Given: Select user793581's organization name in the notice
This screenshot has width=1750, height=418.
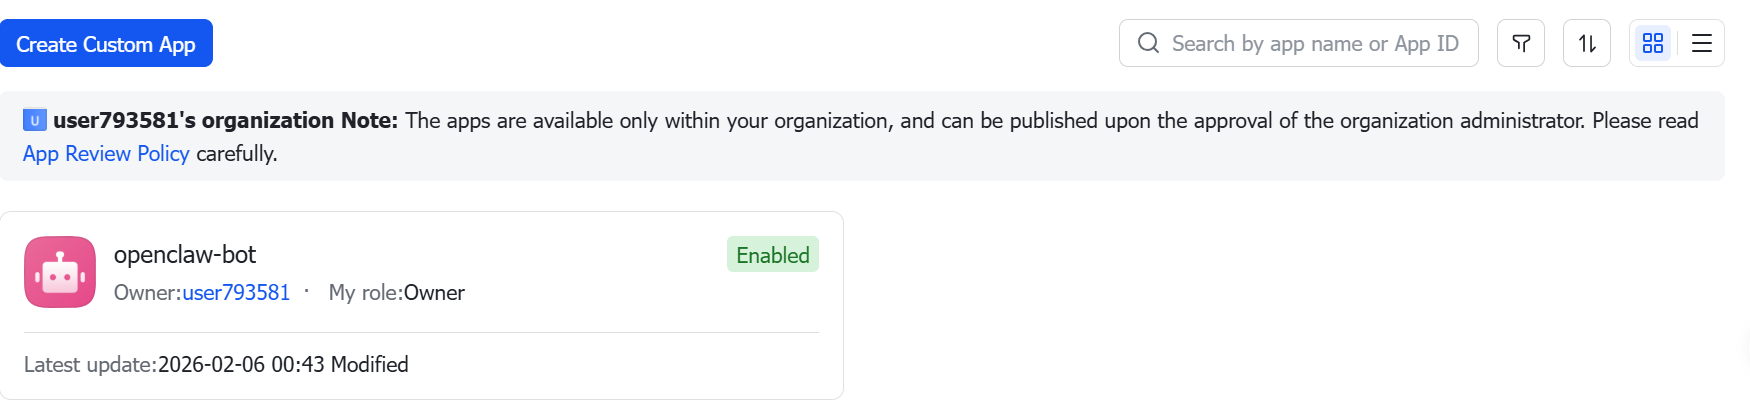Looking at the screenshot, I should [x=193, y=120].
